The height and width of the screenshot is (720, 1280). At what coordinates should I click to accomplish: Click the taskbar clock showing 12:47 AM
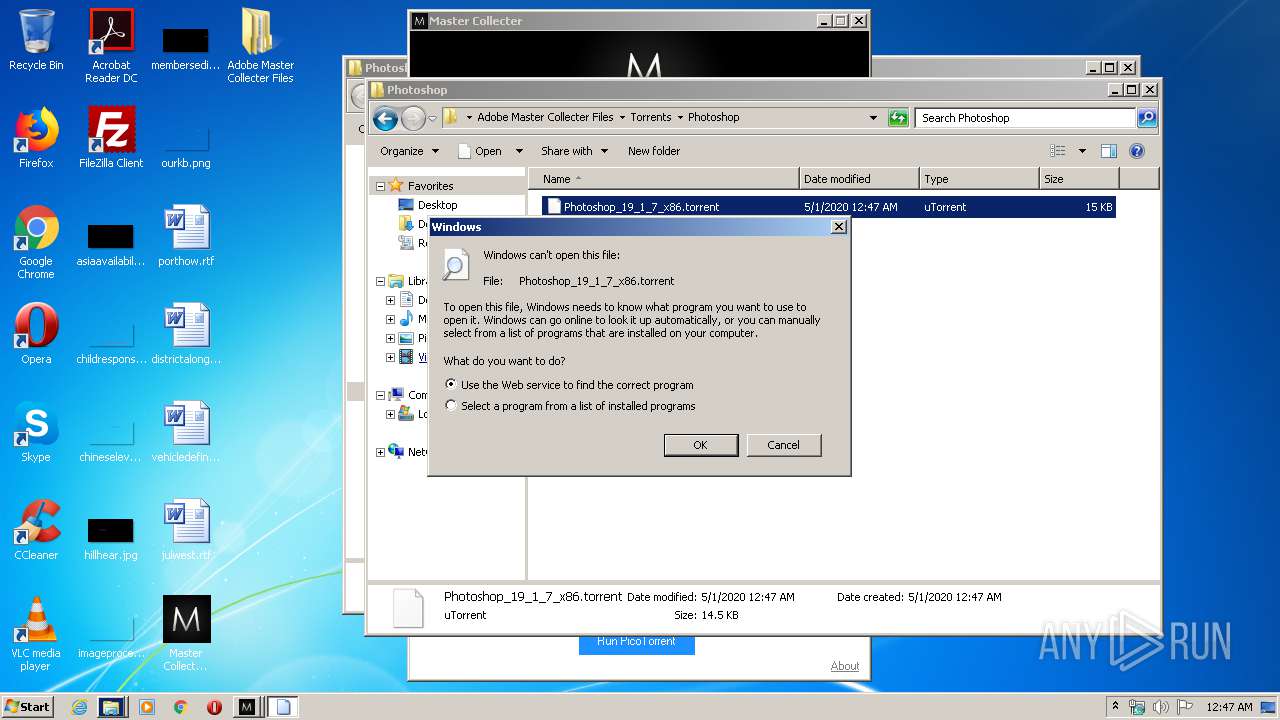pyautogui.click(x=1229, y=707)
